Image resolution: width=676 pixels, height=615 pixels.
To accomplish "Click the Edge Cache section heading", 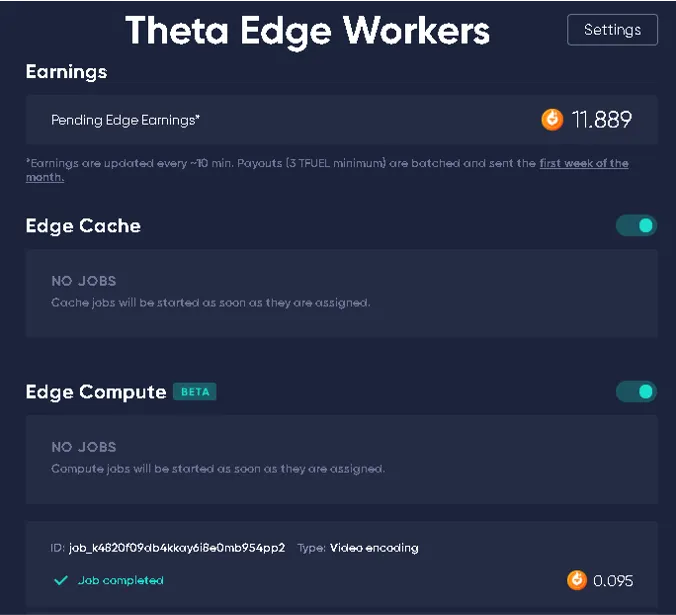I will click(83, 226).
